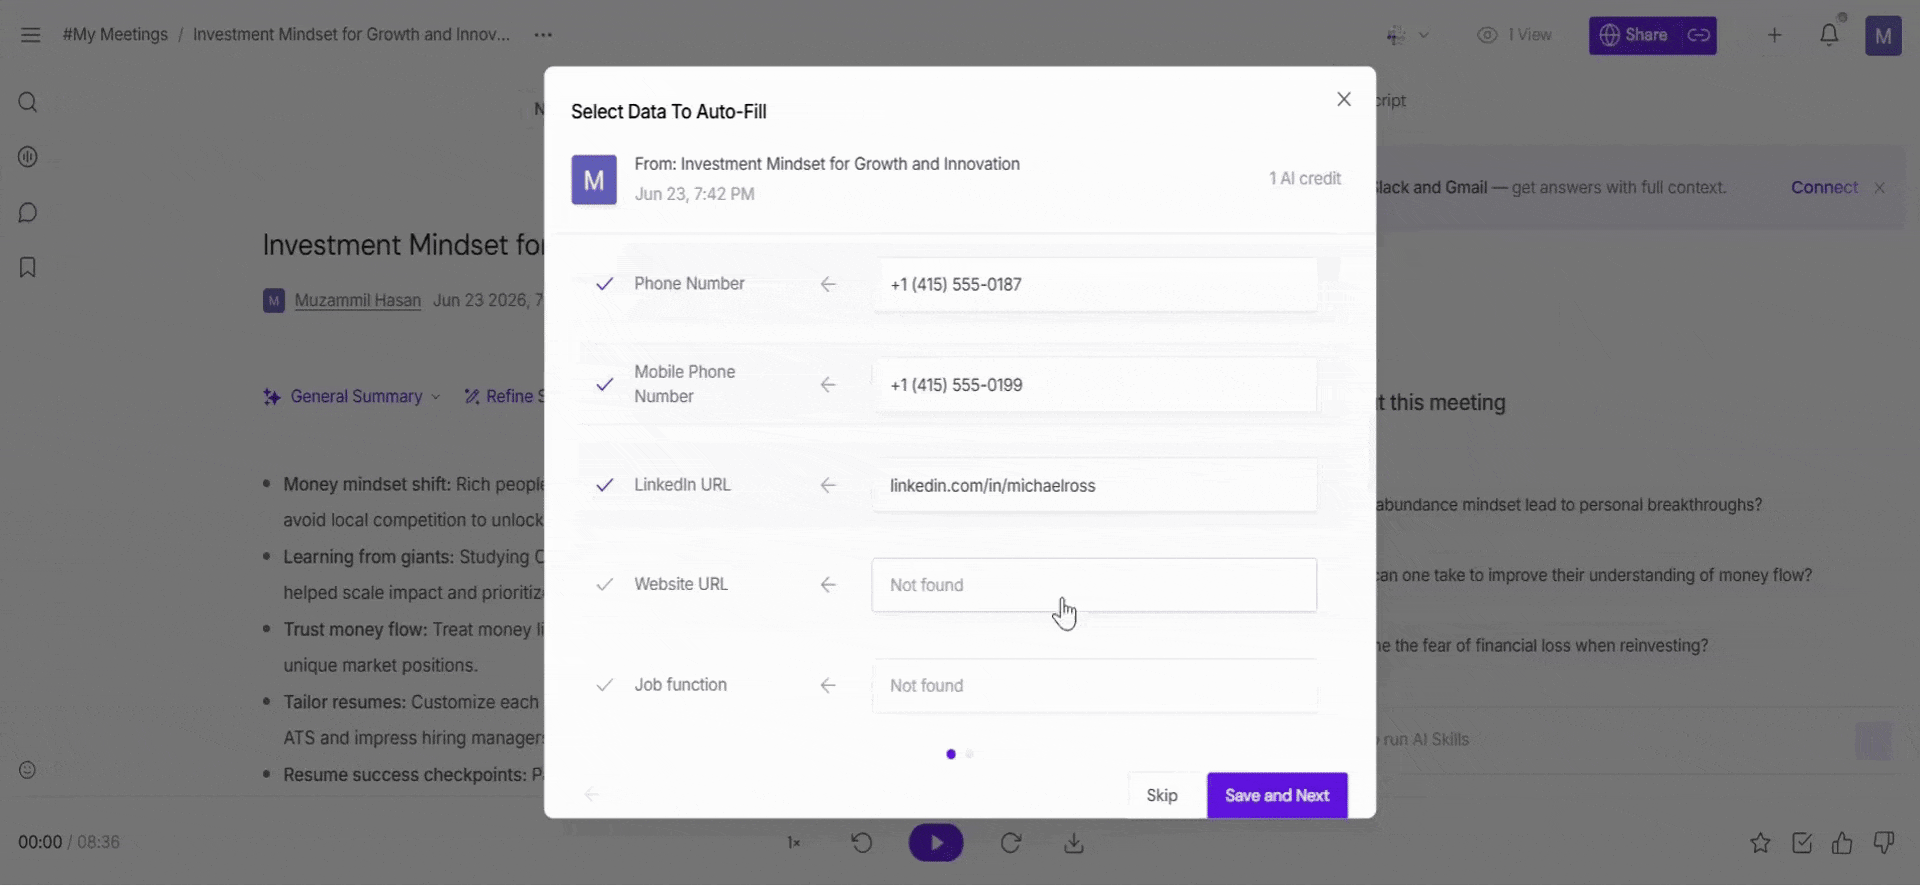Image resolution: width=1920 pixels, height=886 pixels.
Task: Click the Refine summary button
Action: [505, 397]
